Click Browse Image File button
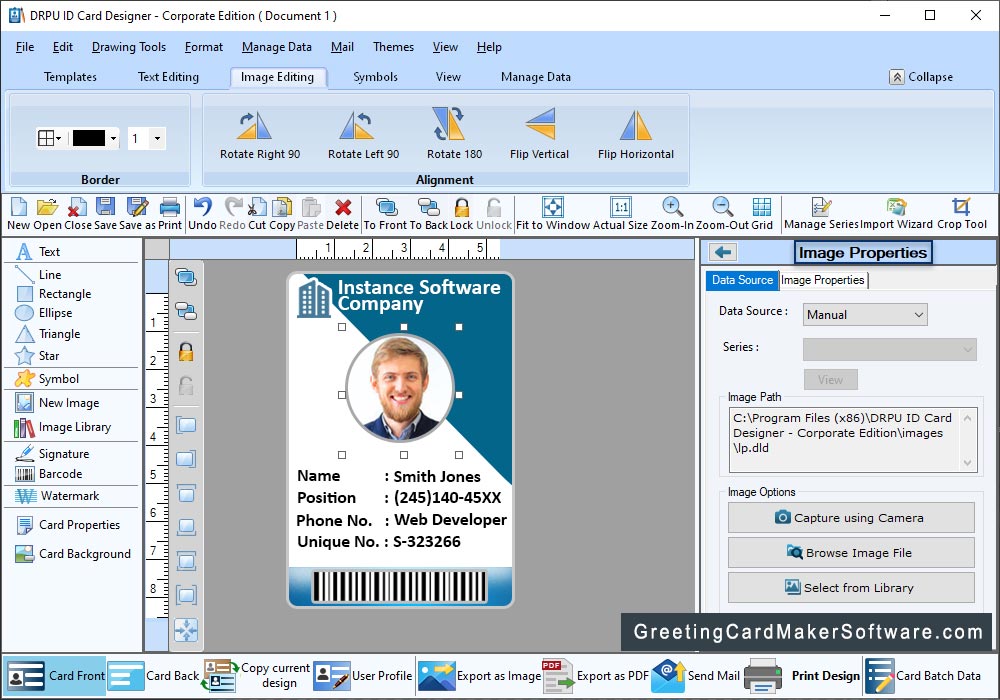 [850, 553]
